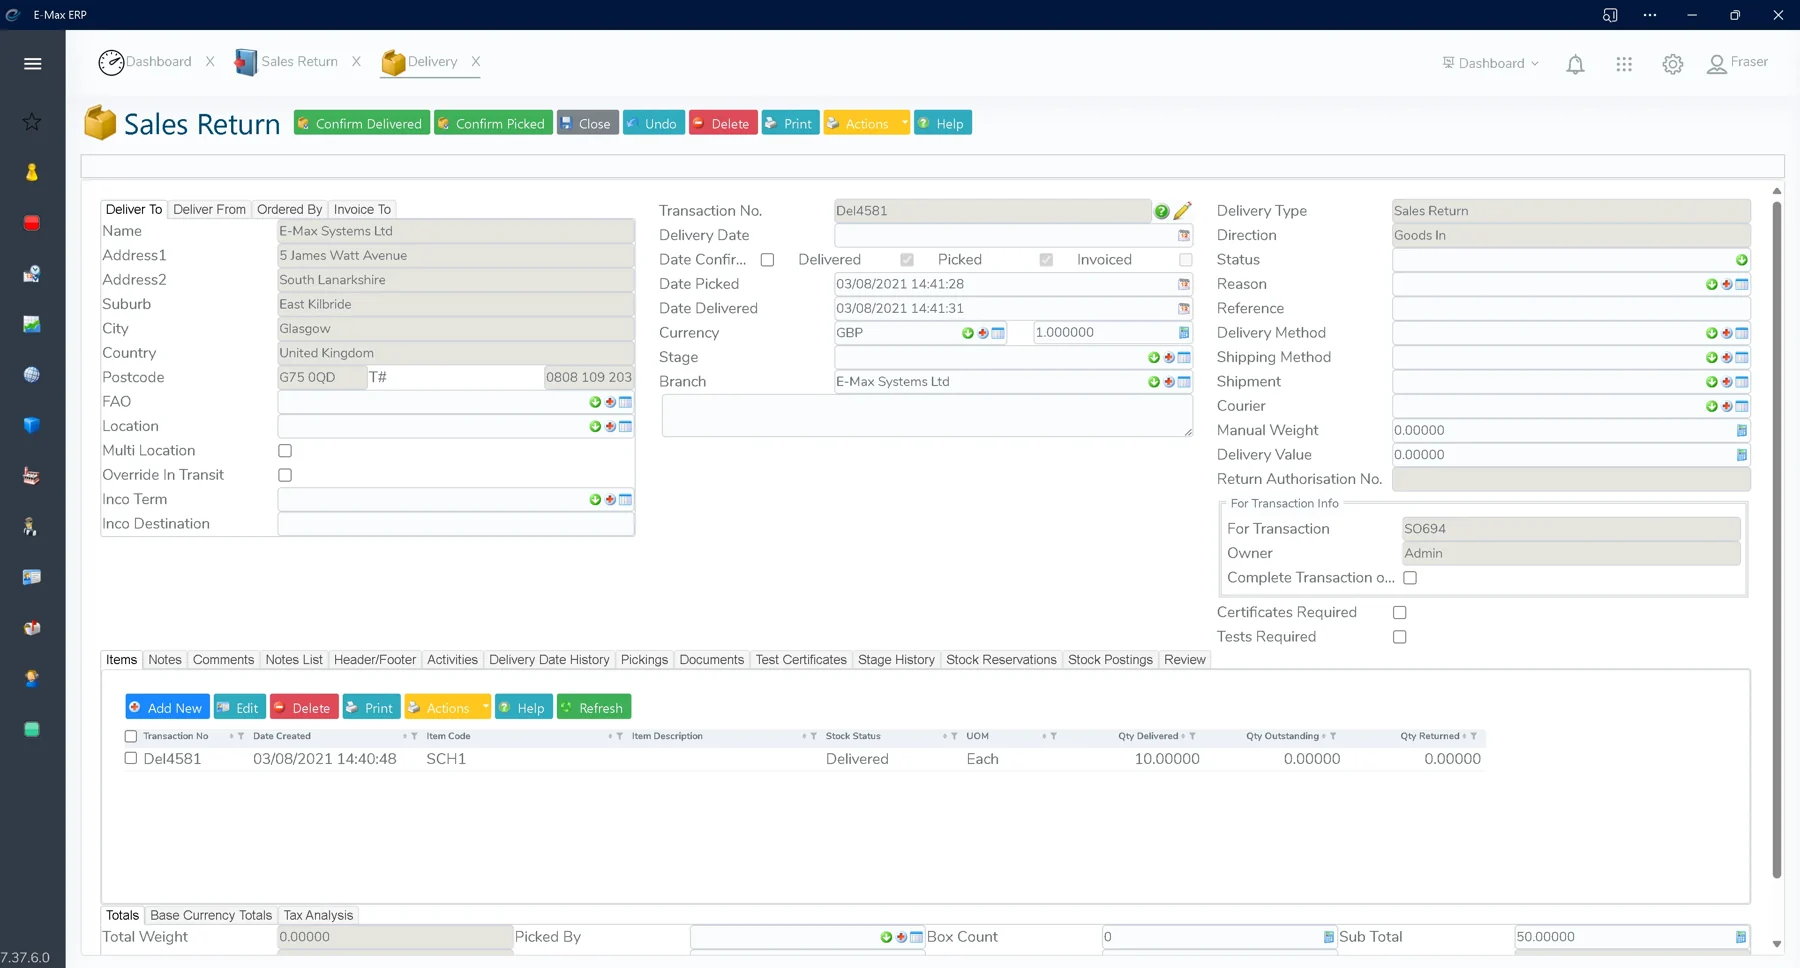The width and height of the screenshot is (1800, 968).
Task: Click the Confirm Delivered button
Action: coord(361,123)
